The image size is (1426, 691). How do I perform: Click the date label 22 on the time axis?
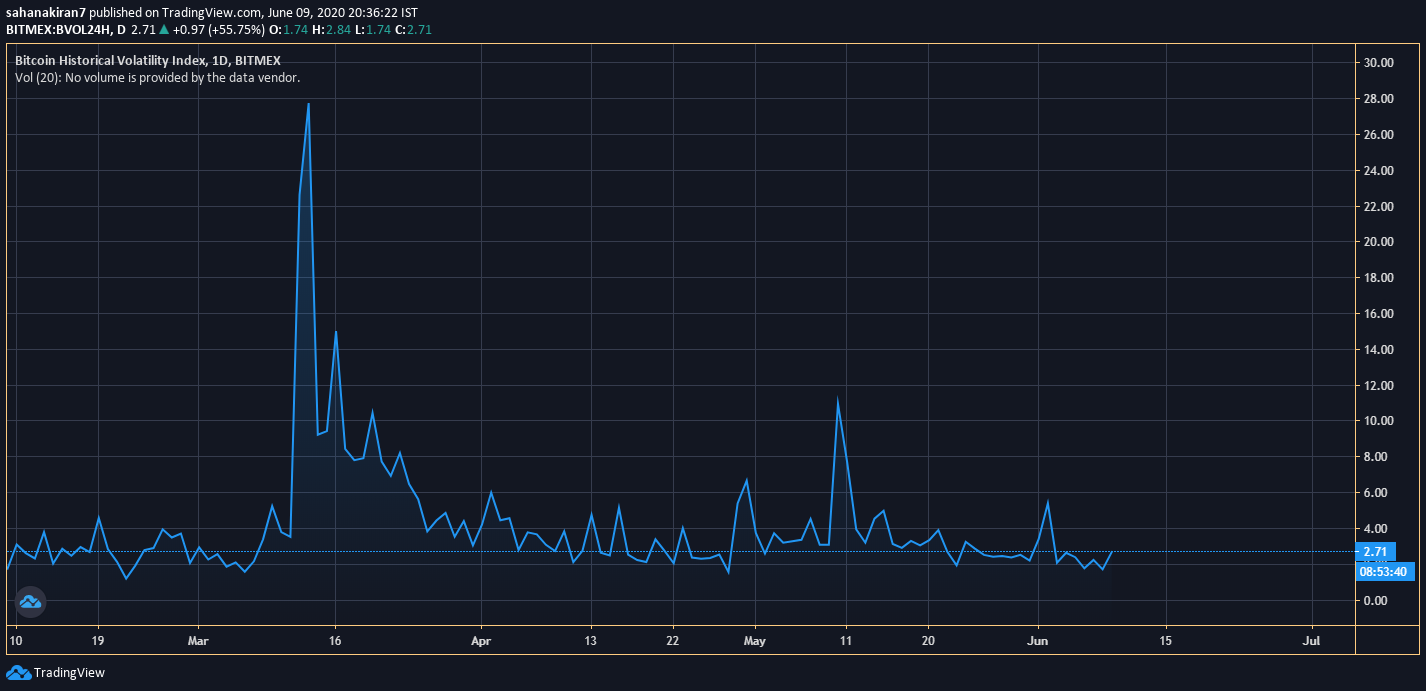pyautogui.click(x=673, y=640)
